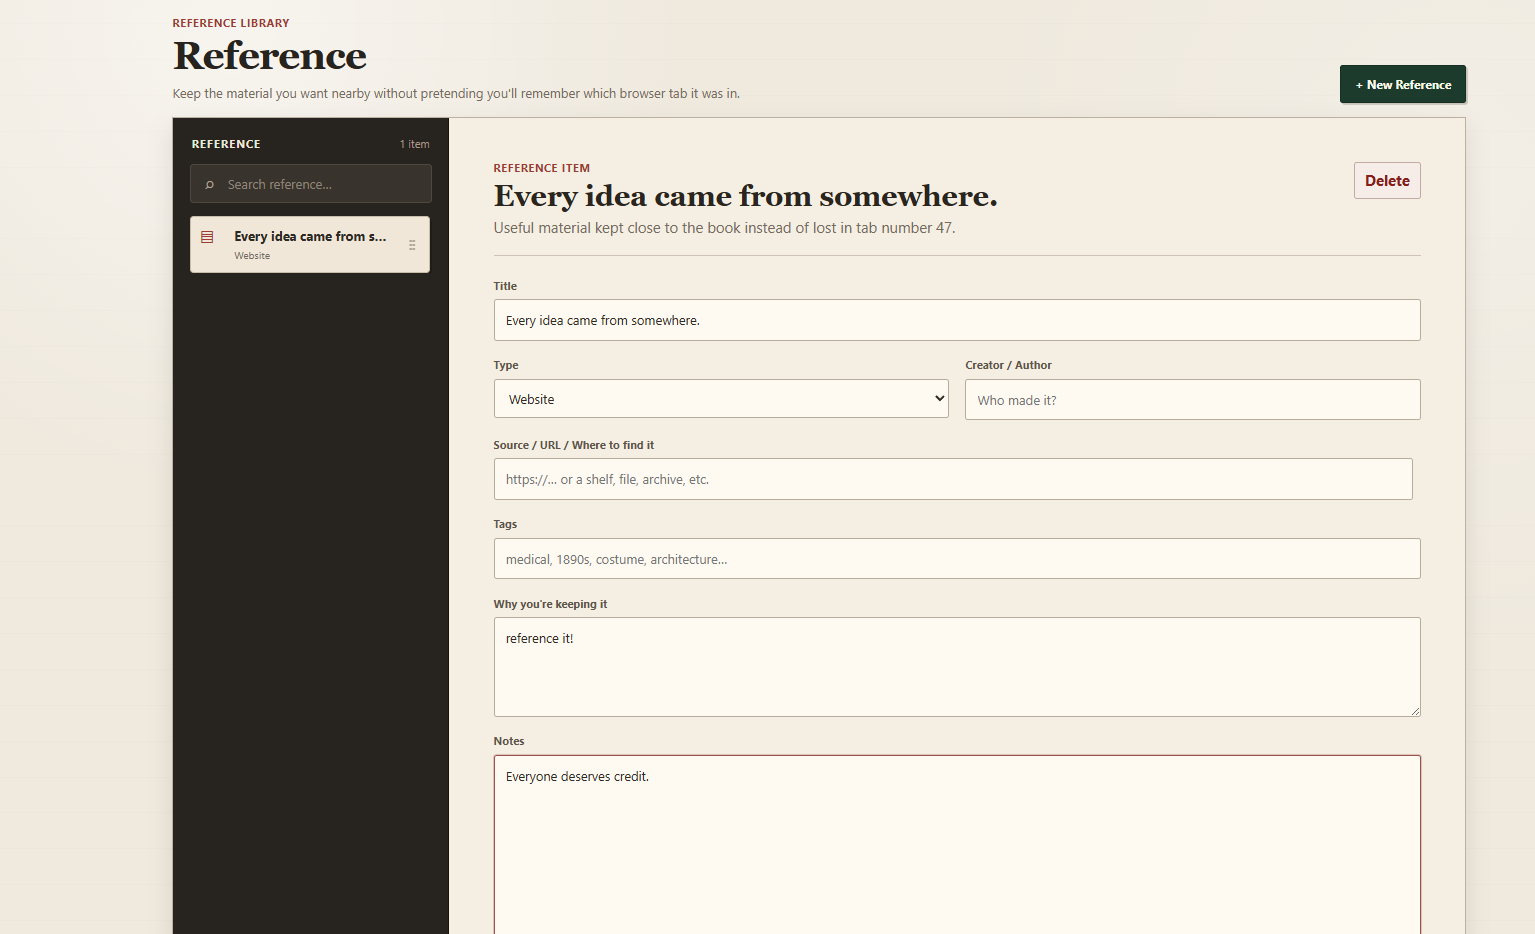Click the '1 item' count text
This screenshot has width=1535, height=934.
(415, 144)
